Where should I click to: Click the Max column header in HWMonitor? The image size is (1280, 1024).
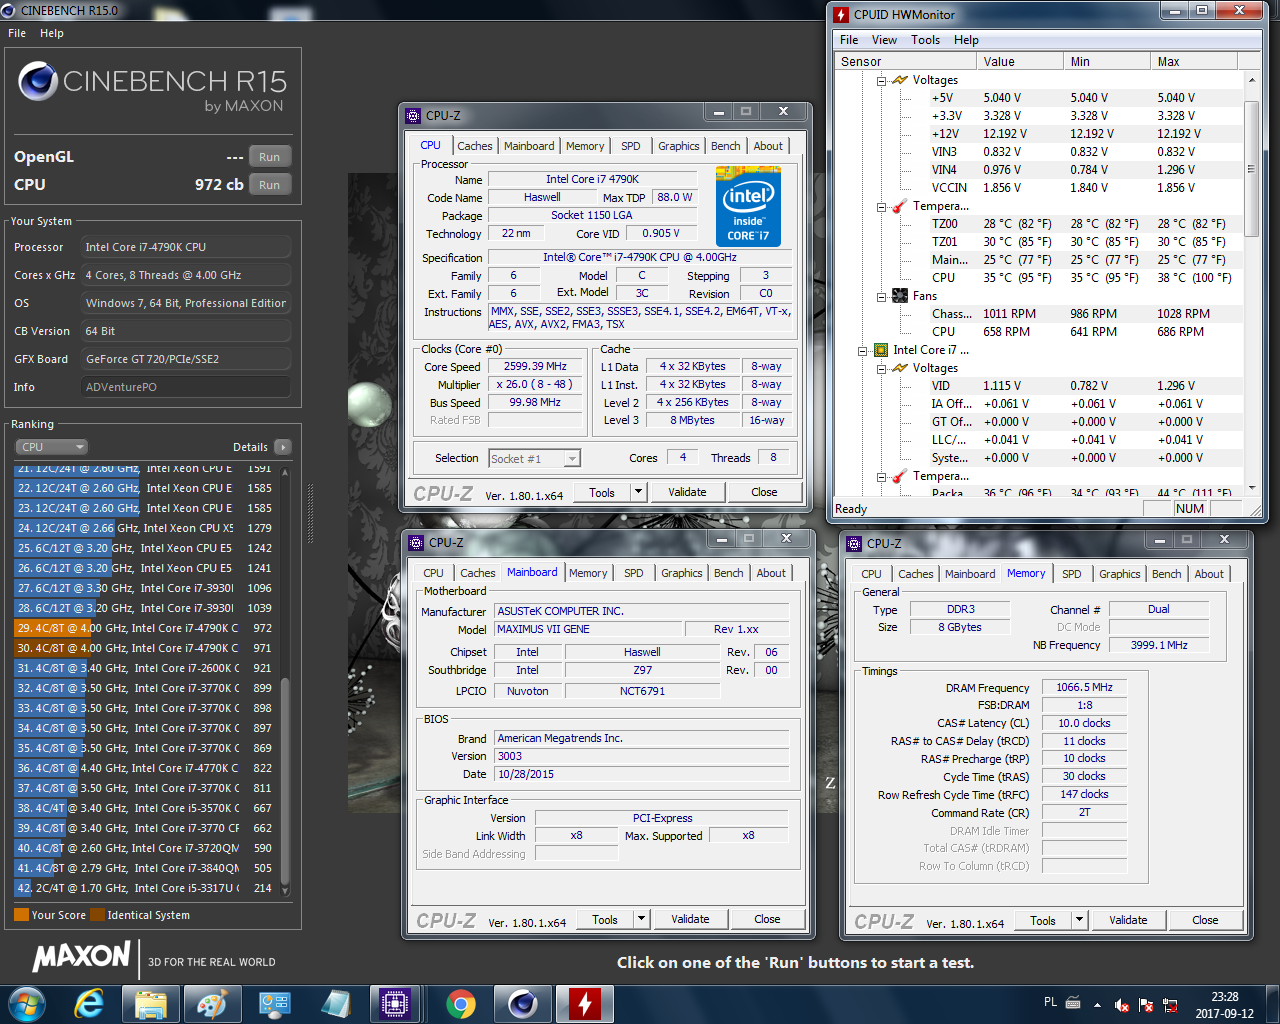click(1194, 62)
